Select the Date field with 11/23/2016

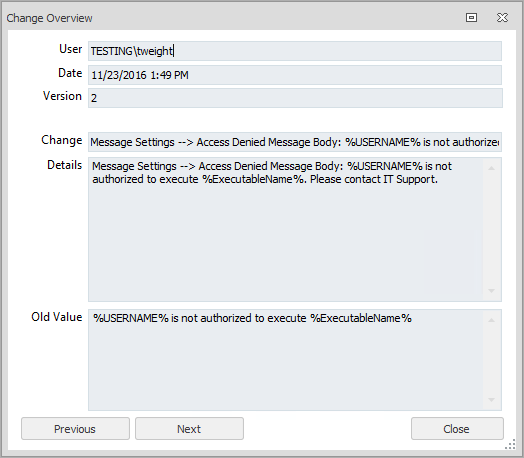point(295,75)
